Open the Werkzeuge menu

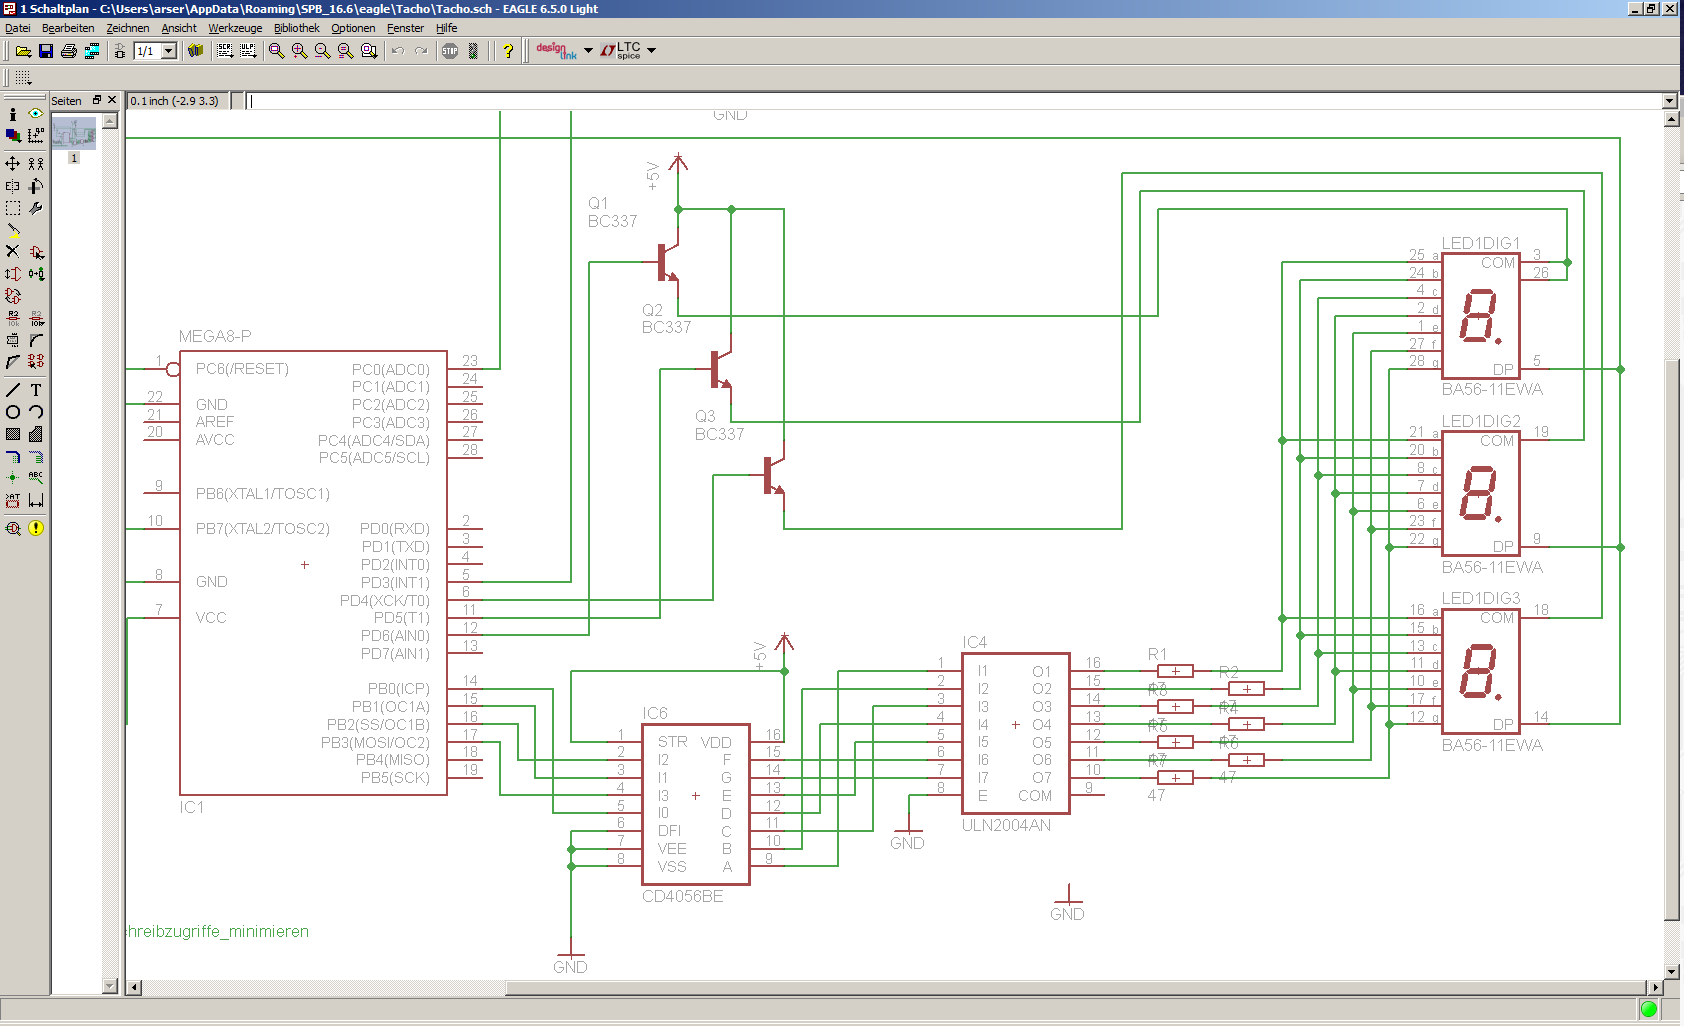pos(235,28)
